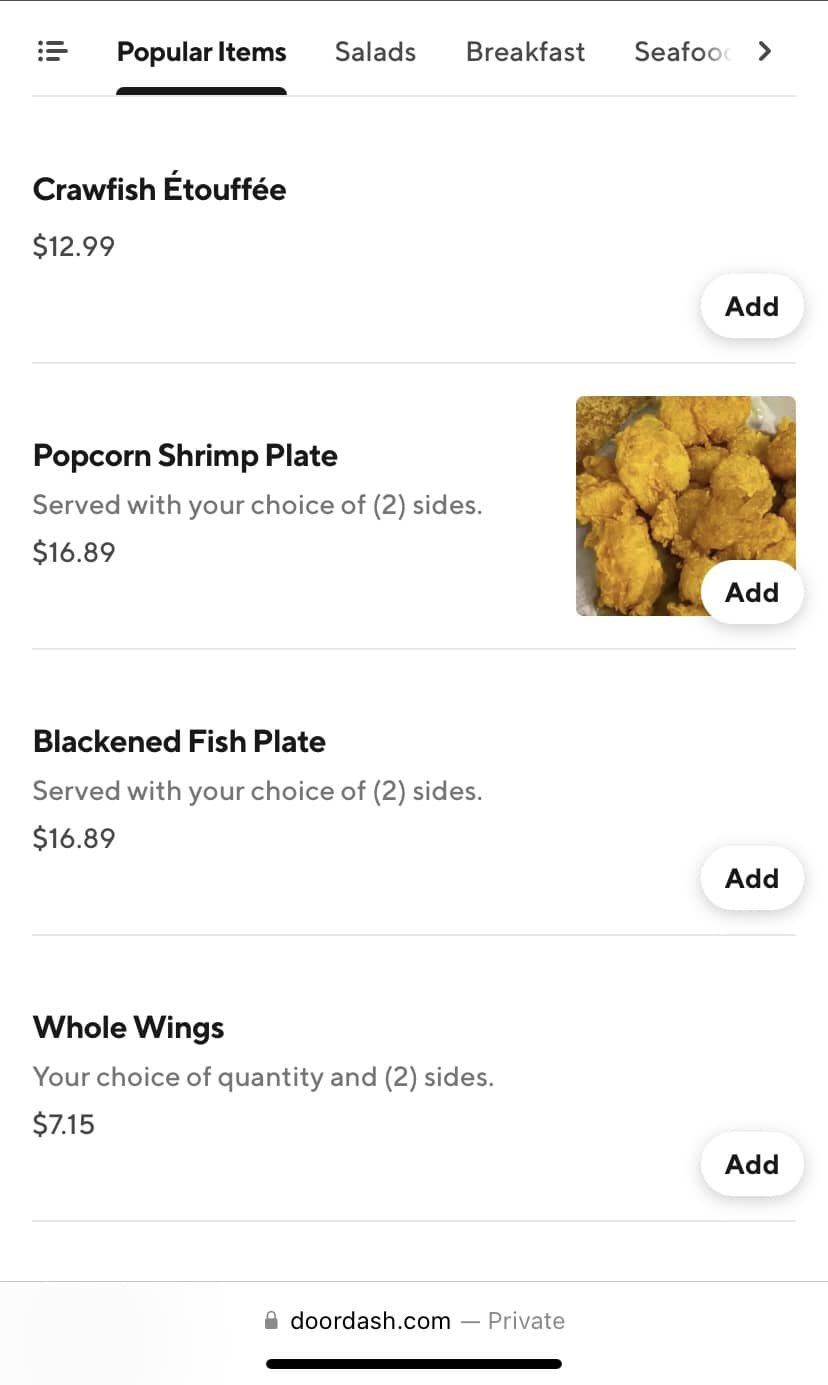Tap the doordash.com address bar
The width and height of the screenshot is (828, 1385).
pyautogui.click(x=370, y=1321)
